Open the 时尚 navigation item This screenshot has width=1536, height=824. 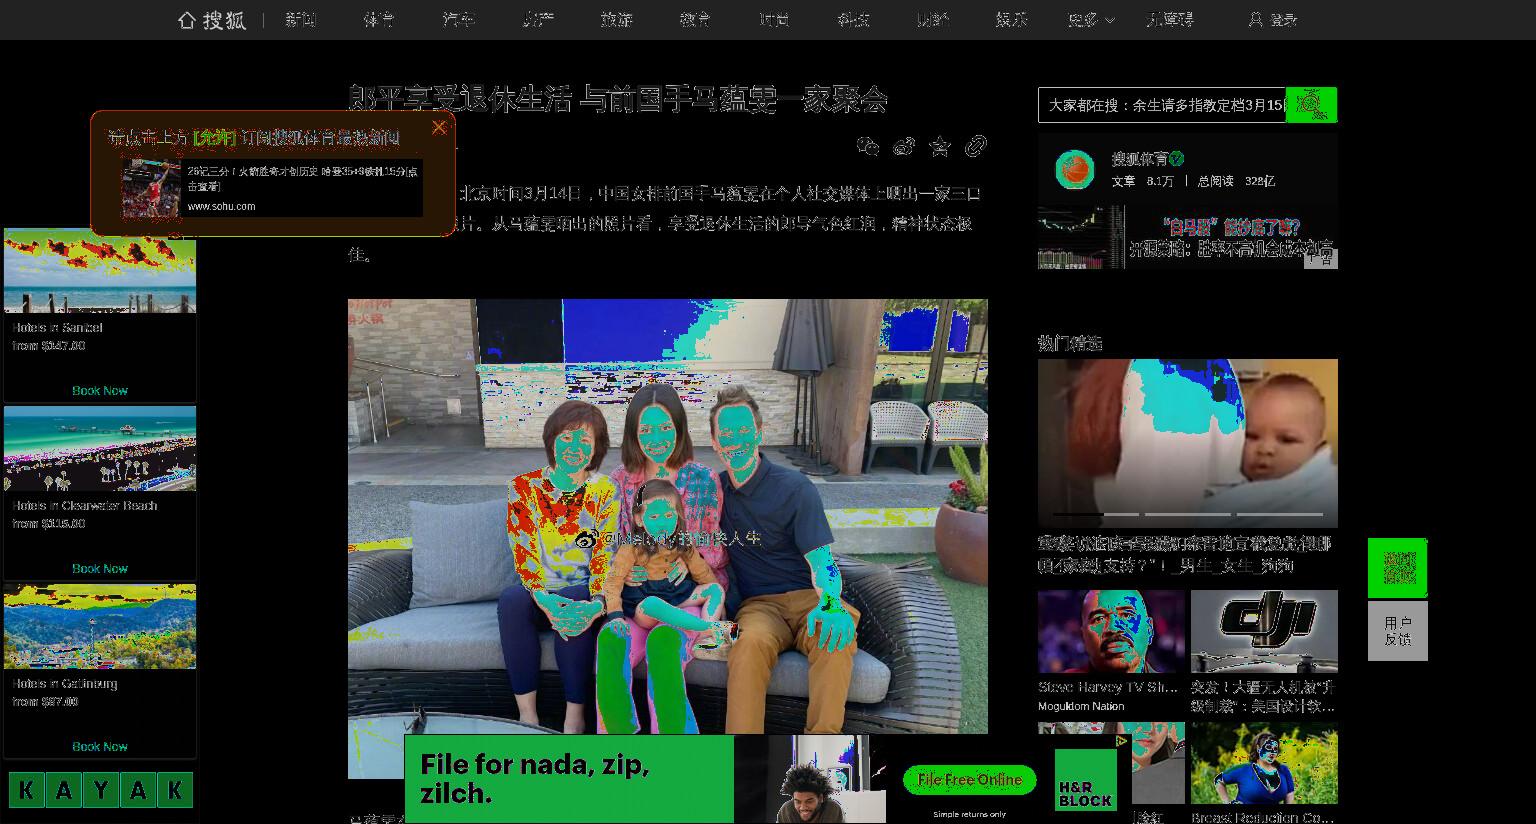(x=774, y=20)
